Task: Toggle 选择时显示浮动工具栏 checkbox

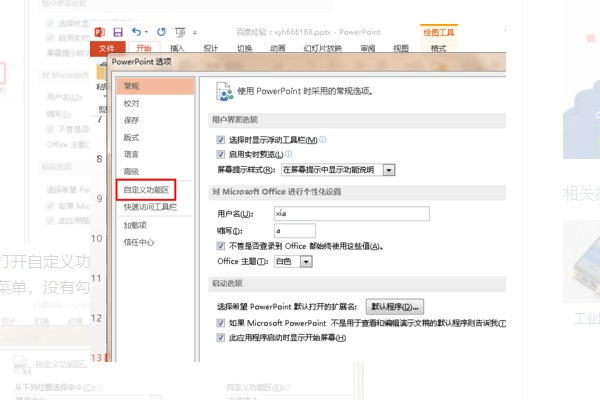Action: pos(220,140)
